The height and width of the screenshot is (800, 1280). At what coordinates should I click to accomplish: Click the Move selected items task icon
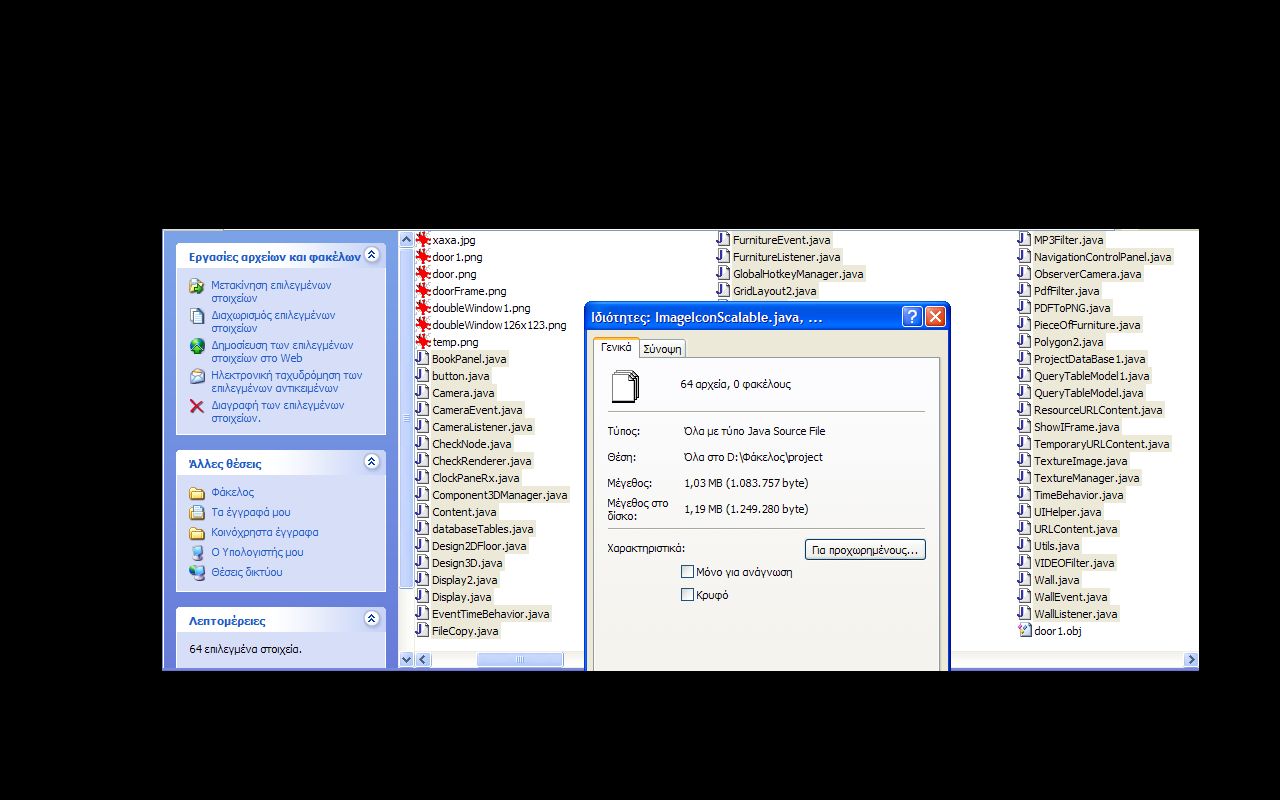(197, 286)
